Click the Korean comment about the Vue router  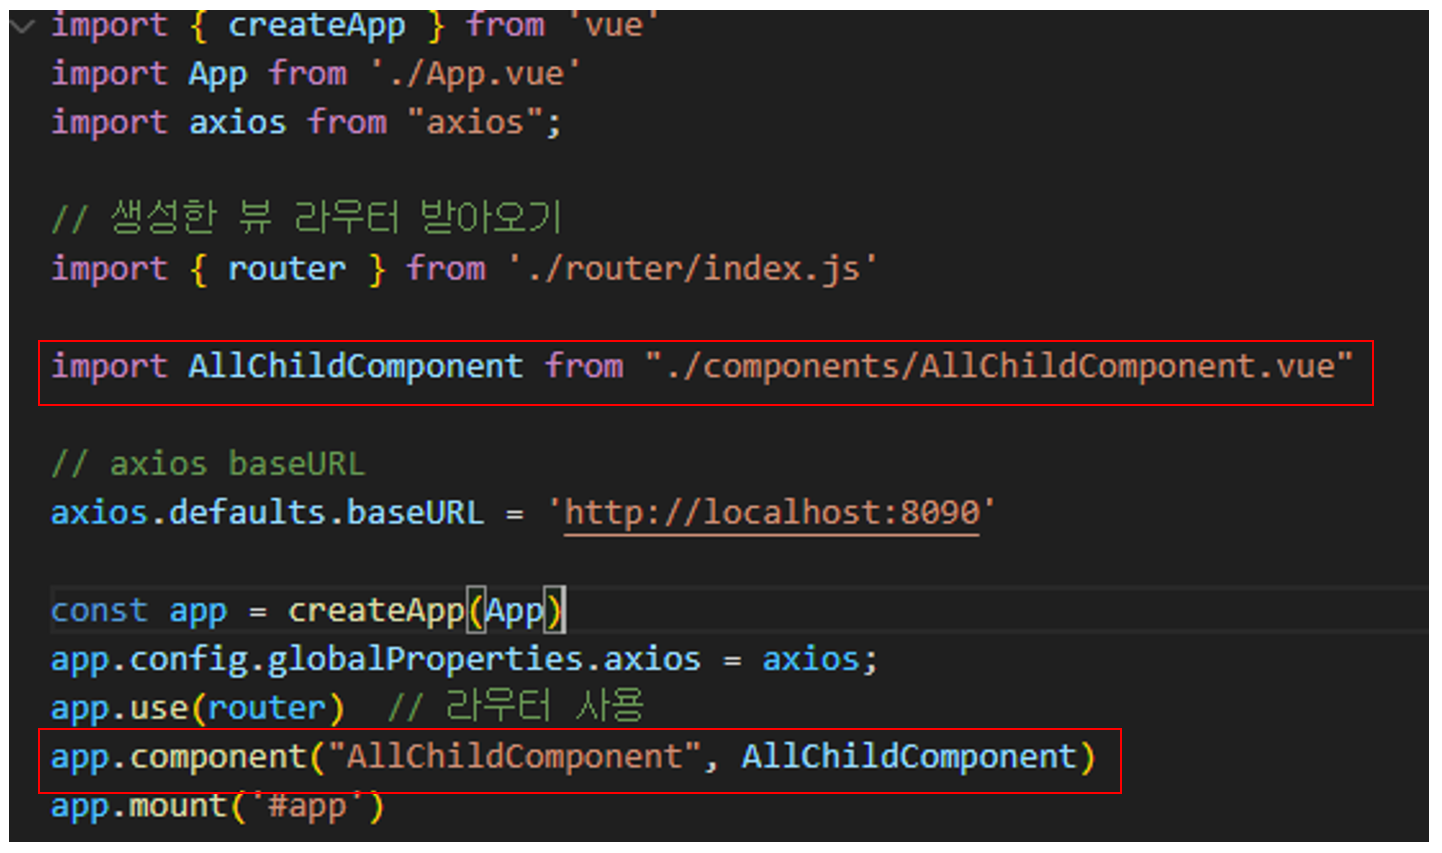[306, 217]
